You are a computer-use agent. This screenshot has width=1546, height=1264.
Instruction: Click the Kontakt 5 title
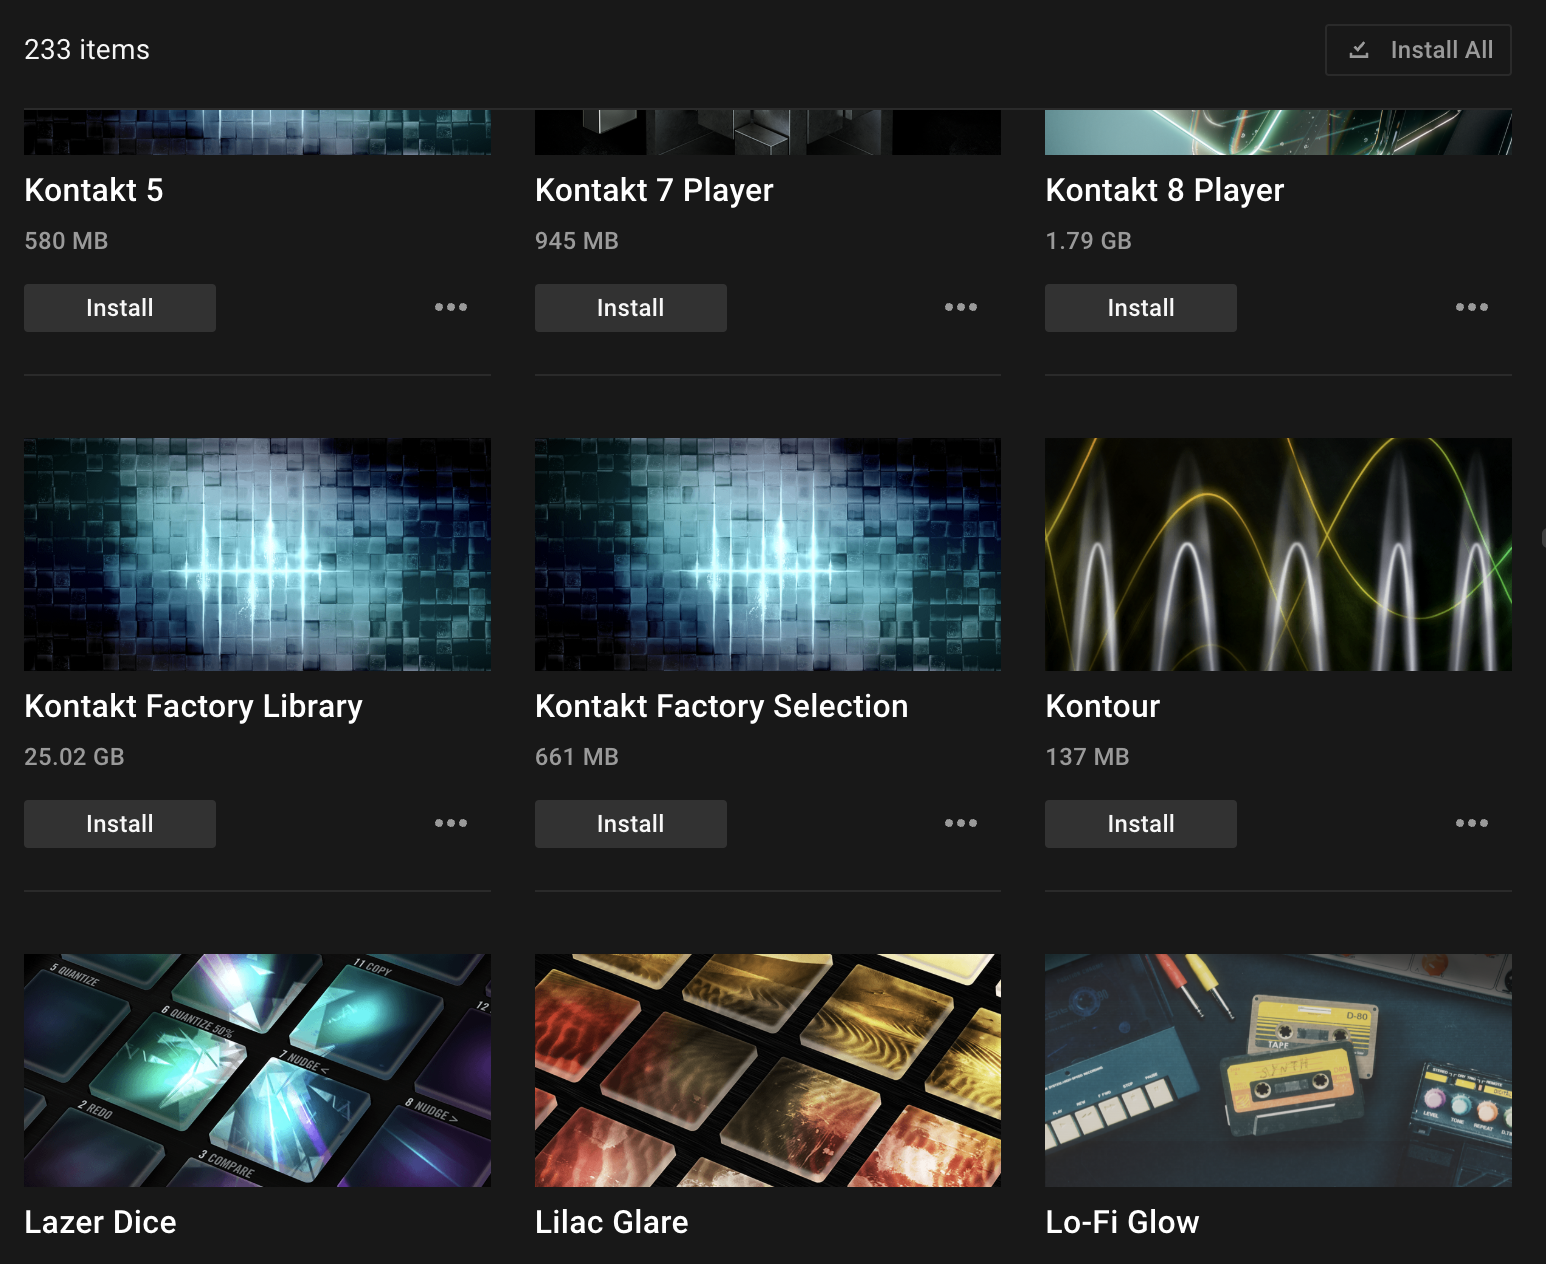(x=94, y=190)
